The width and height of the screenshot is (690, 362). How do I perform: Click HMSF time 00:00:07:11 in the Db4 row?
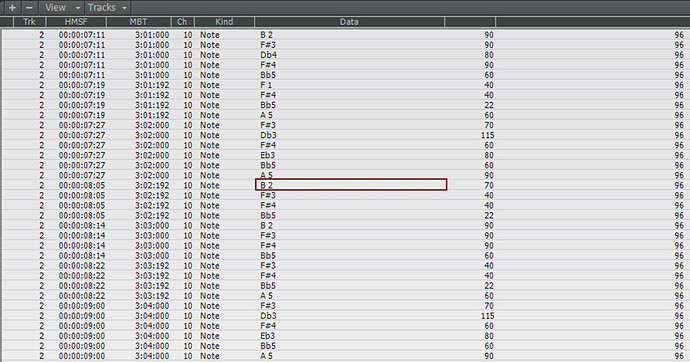tap(82, 55)
